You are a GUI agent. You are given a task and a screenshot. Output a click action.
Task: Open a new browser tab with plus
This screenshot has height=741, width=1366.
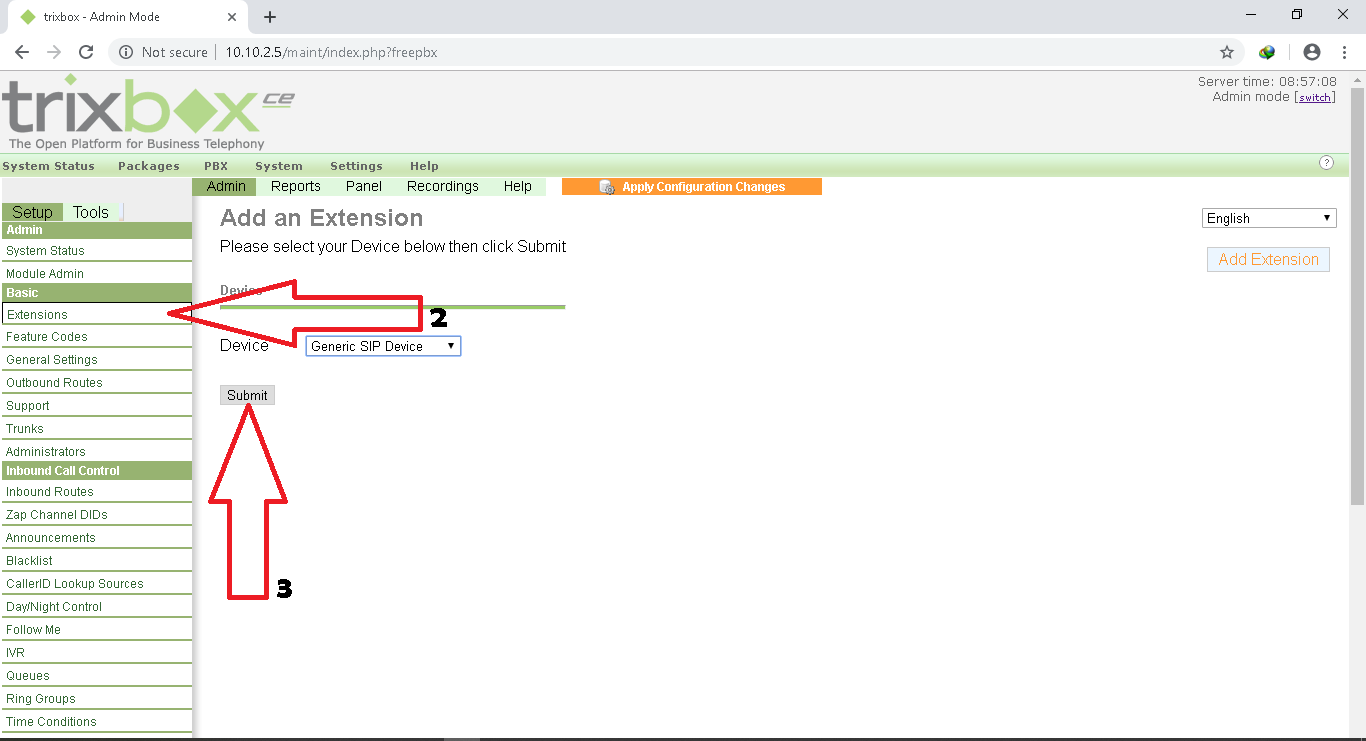270,17
